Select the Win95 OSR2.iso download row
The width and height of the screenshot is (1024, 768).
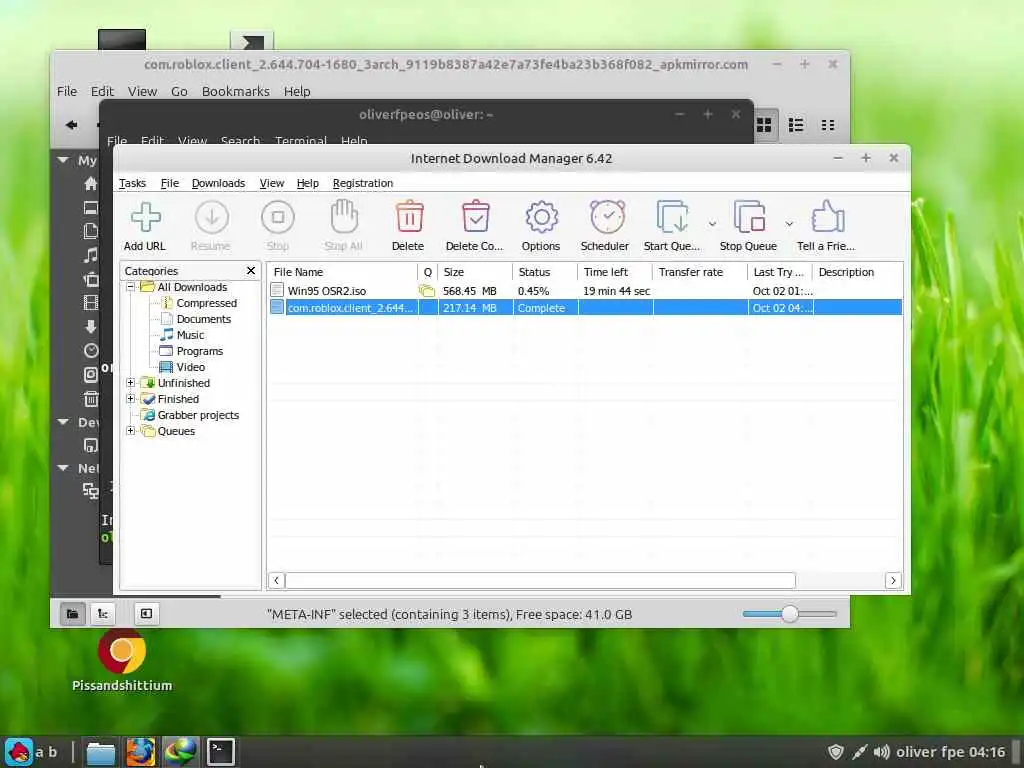pyautogui.click(x=585, y=291)
